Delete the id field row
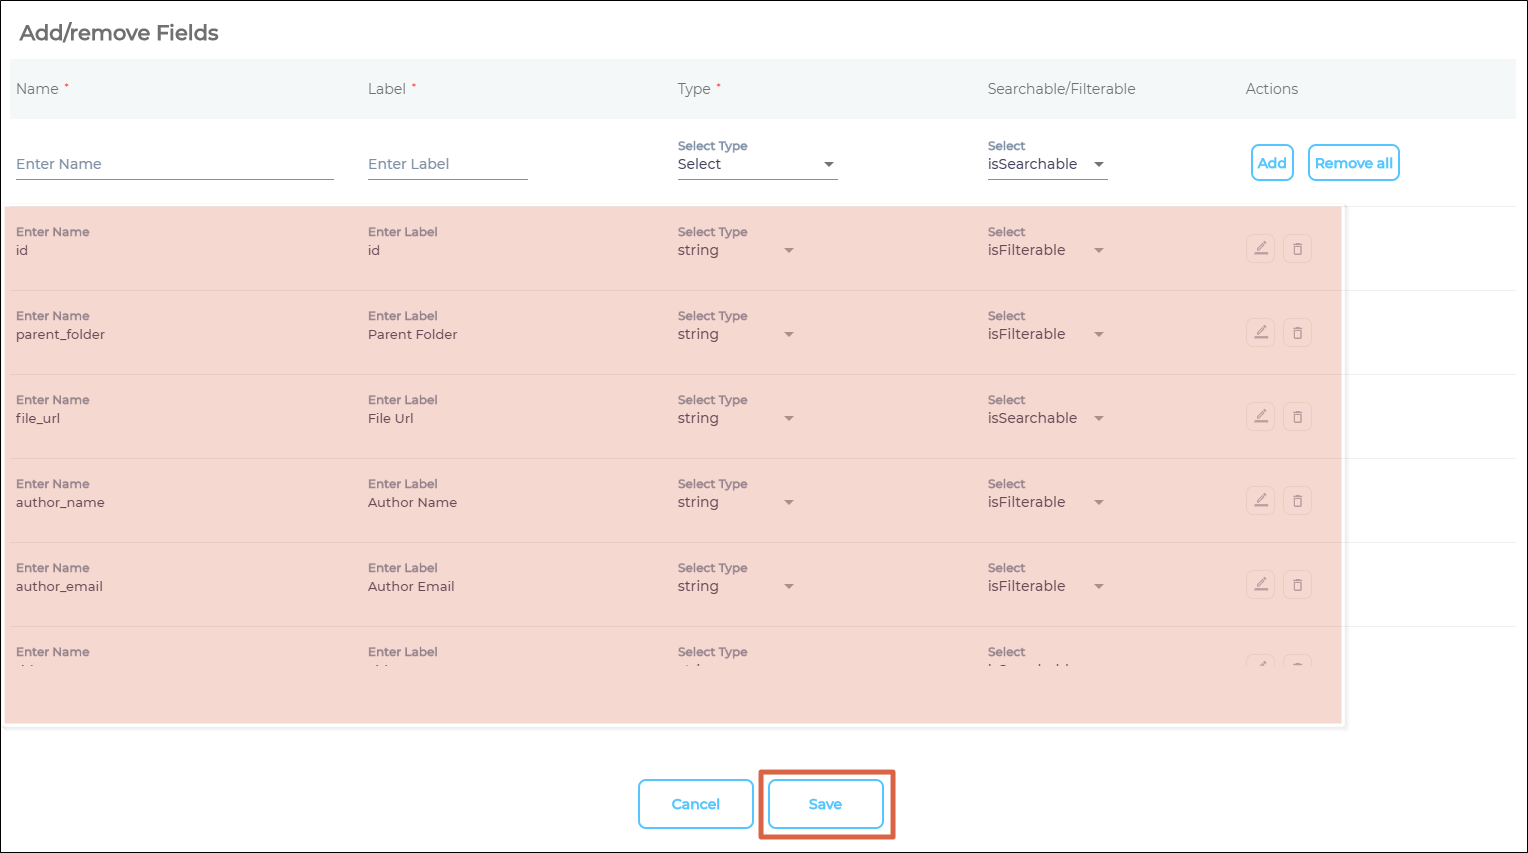 pos(1297,249)
